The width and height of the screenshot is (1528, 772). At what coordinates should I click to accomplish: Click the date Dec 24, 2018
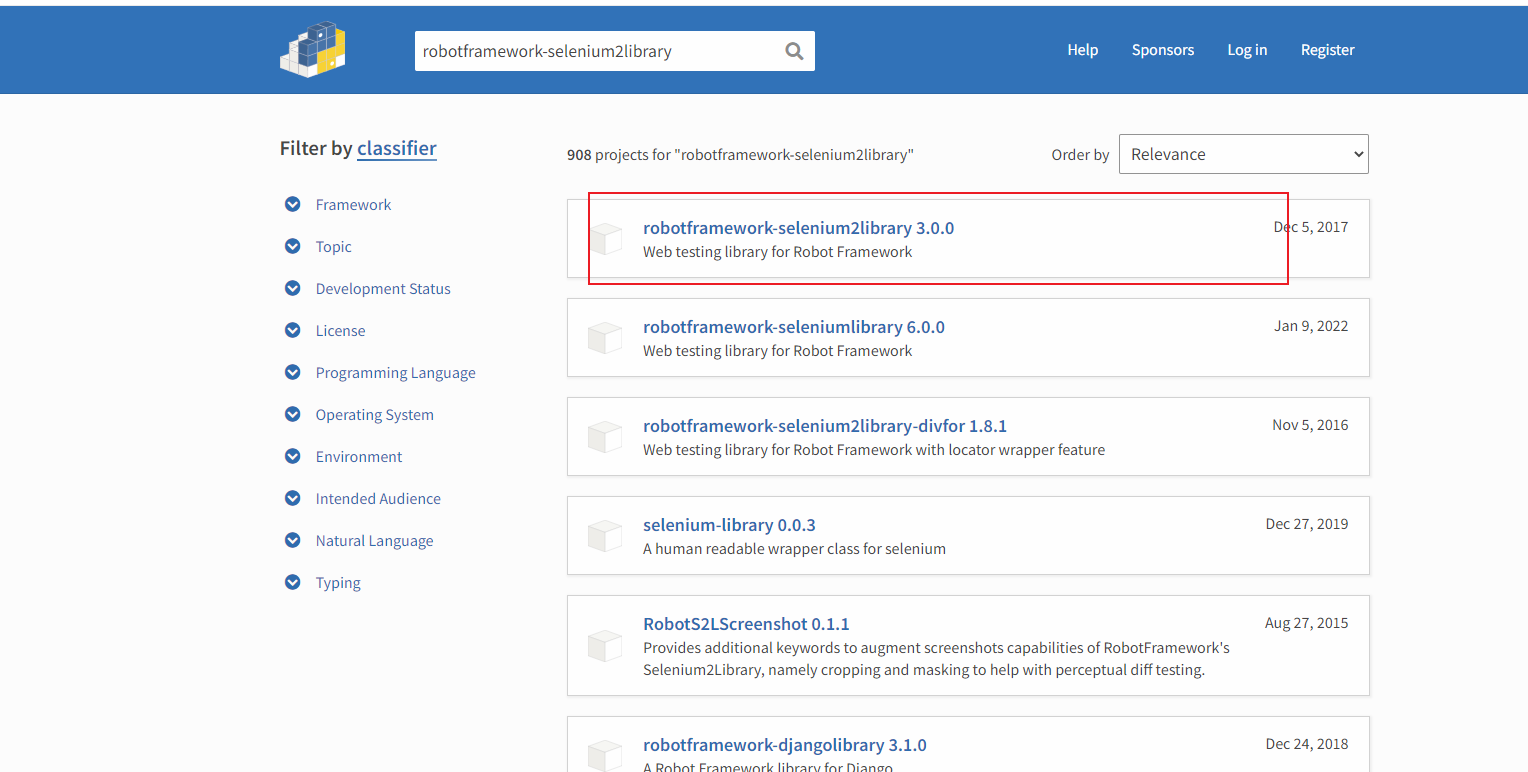[1307, 744]
